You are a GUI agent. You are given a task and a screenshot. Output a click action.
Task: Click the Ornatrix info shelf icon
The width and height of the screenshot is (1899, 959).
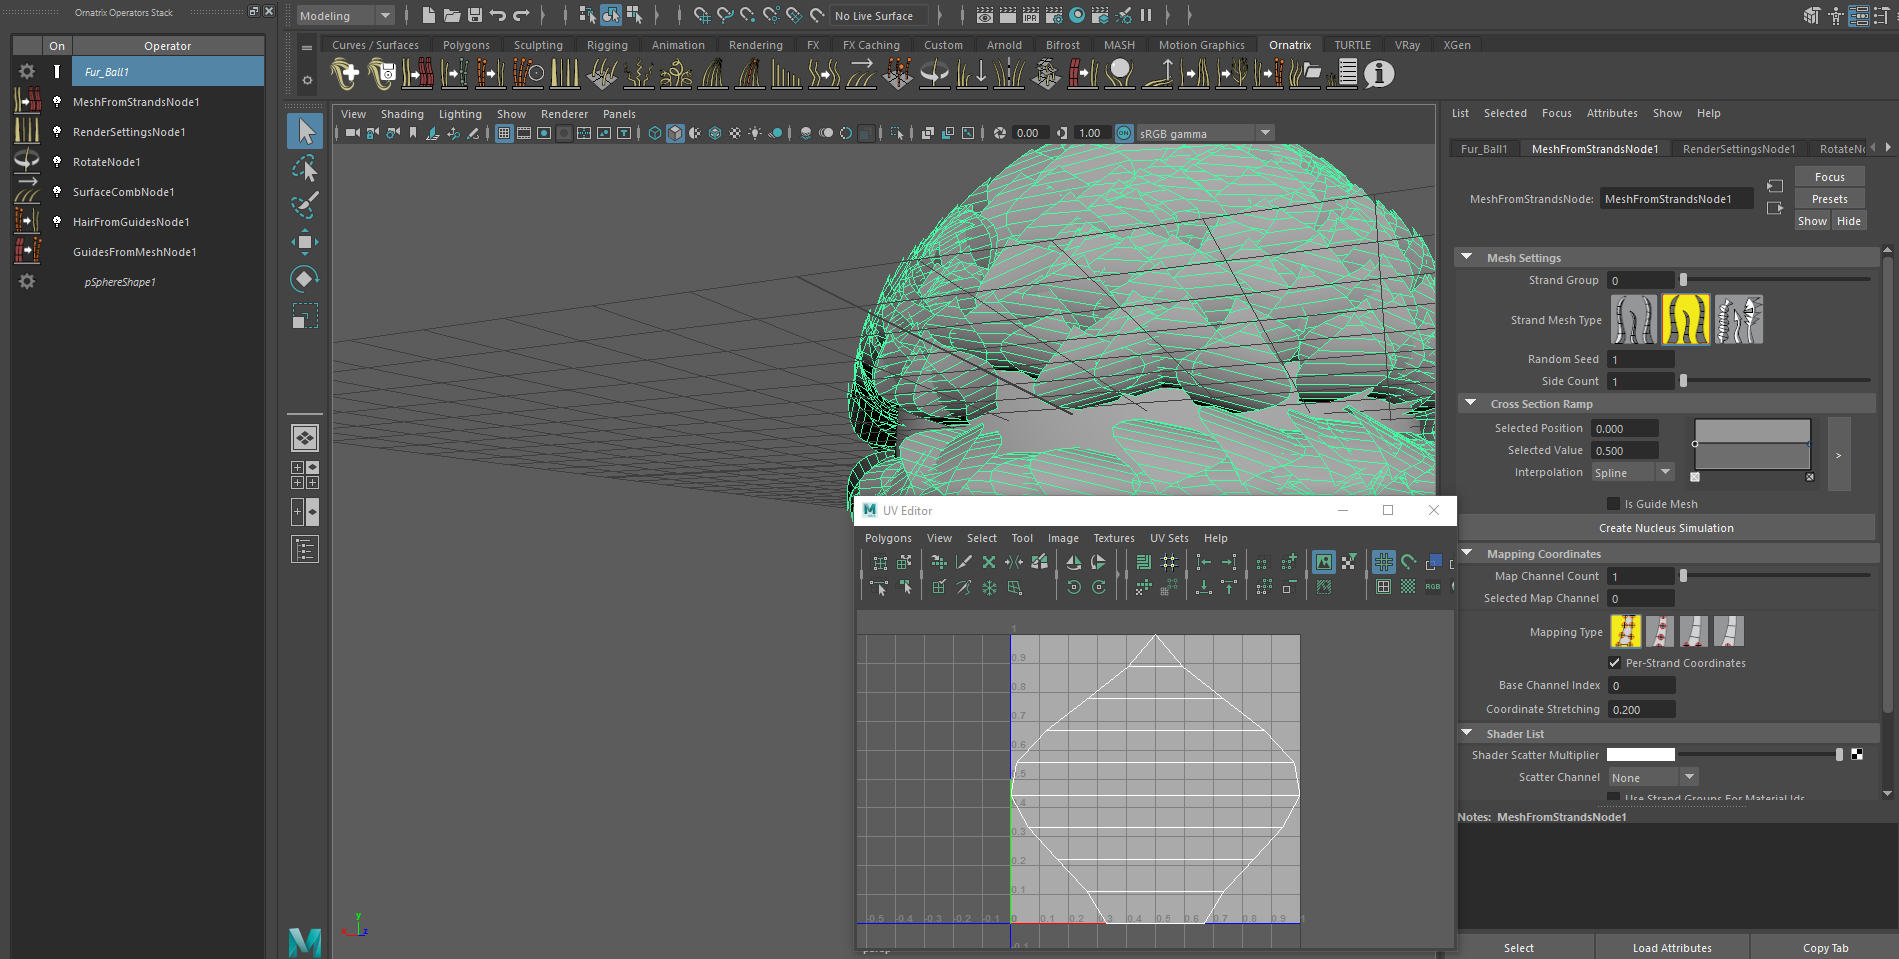pyautogui.click(x=1379, y=74)
